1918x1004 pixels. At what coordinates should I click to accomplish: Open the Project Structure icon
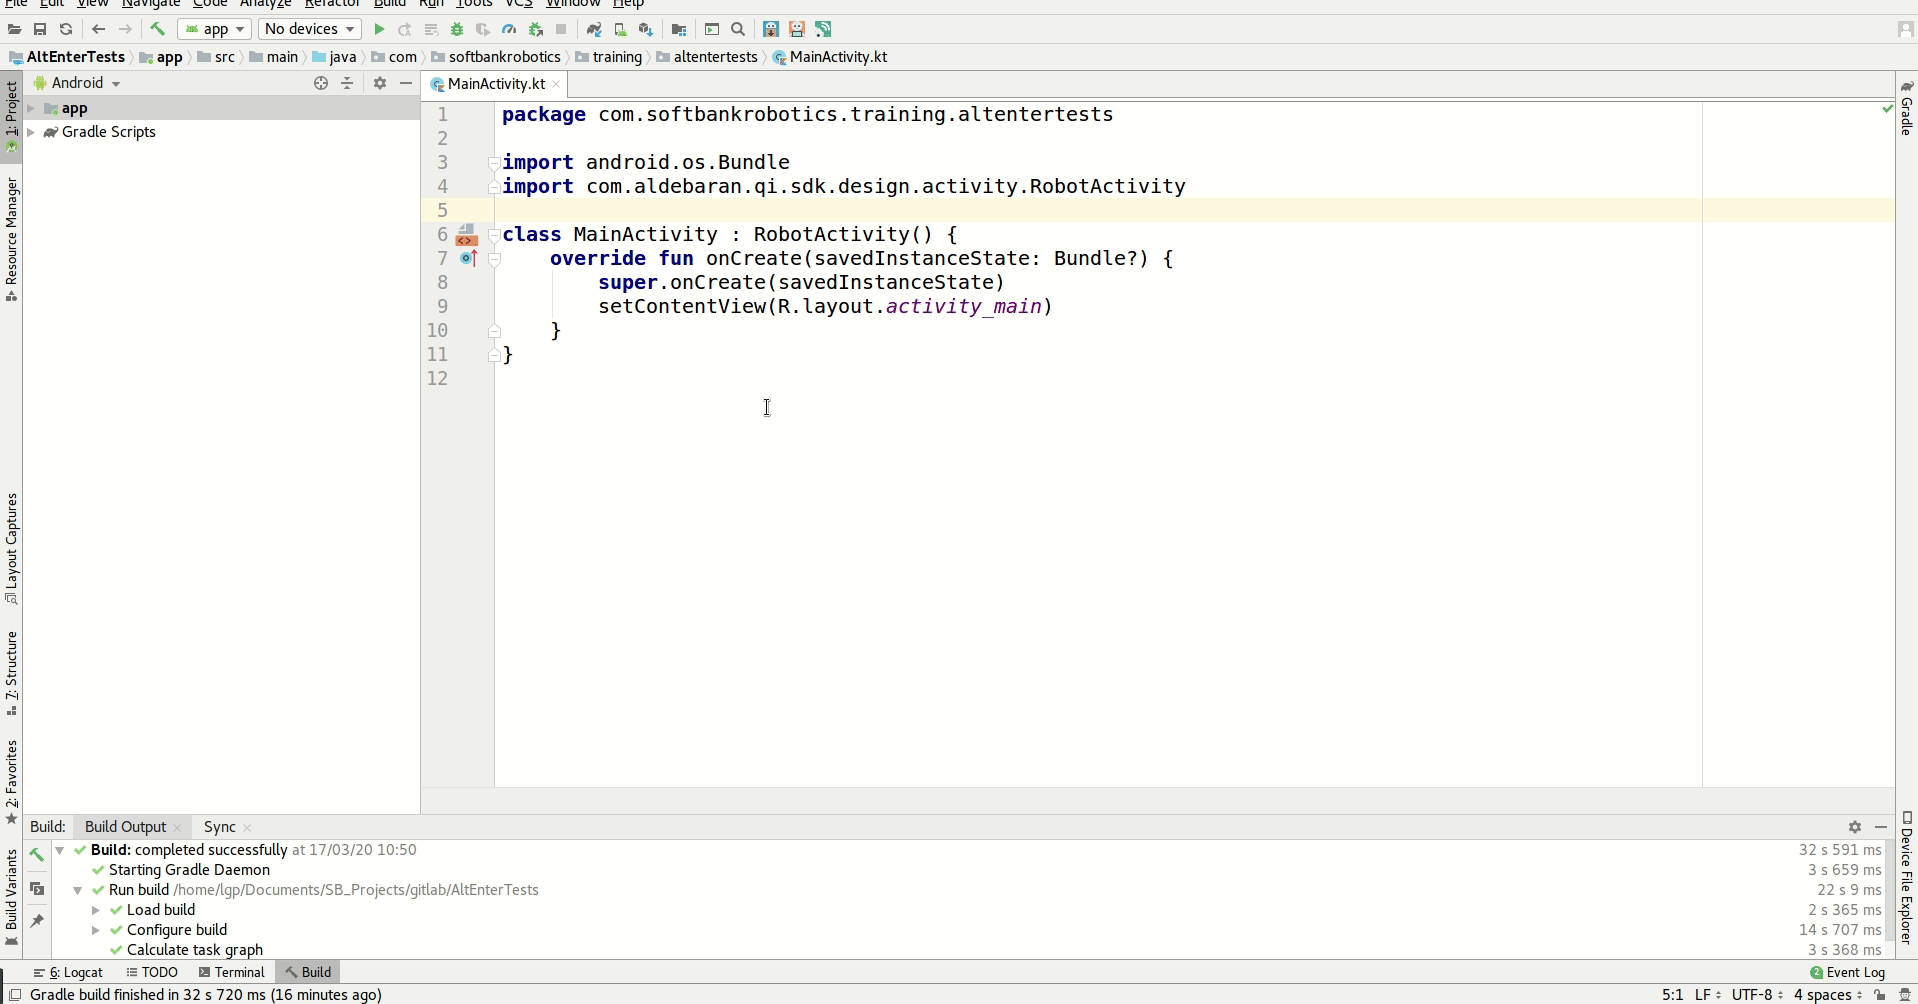tap(679, 29)
